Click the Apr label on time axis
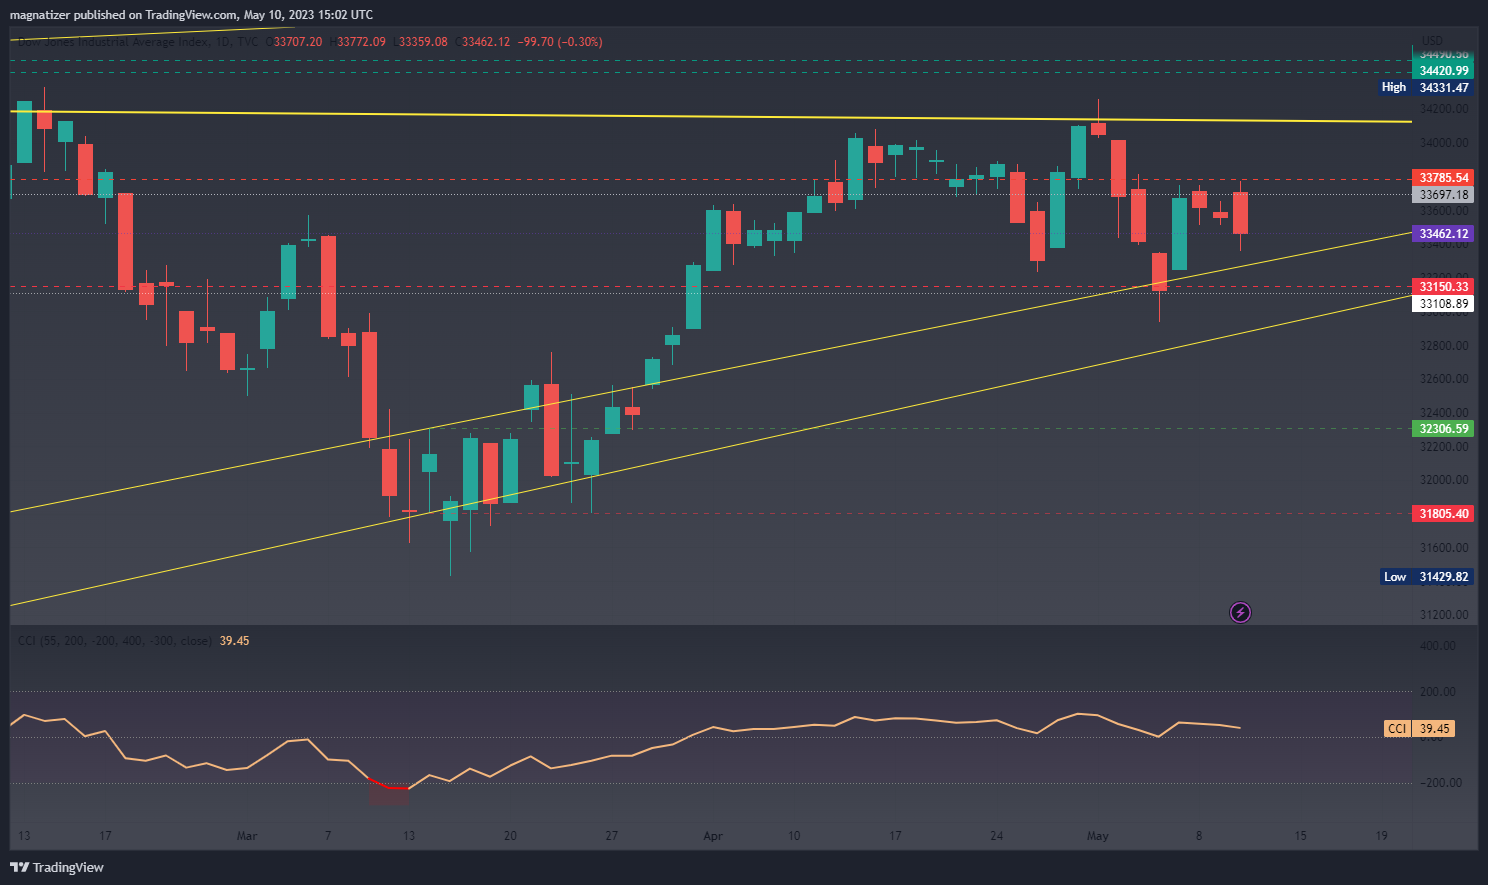This screenshot has height=885, width=1488. [713, 836]
